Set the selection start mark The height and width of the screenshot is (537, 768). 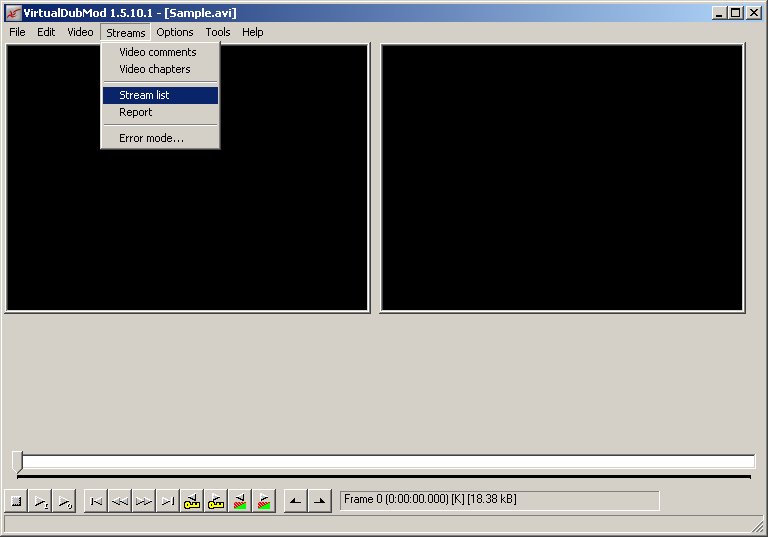[295, 501]
